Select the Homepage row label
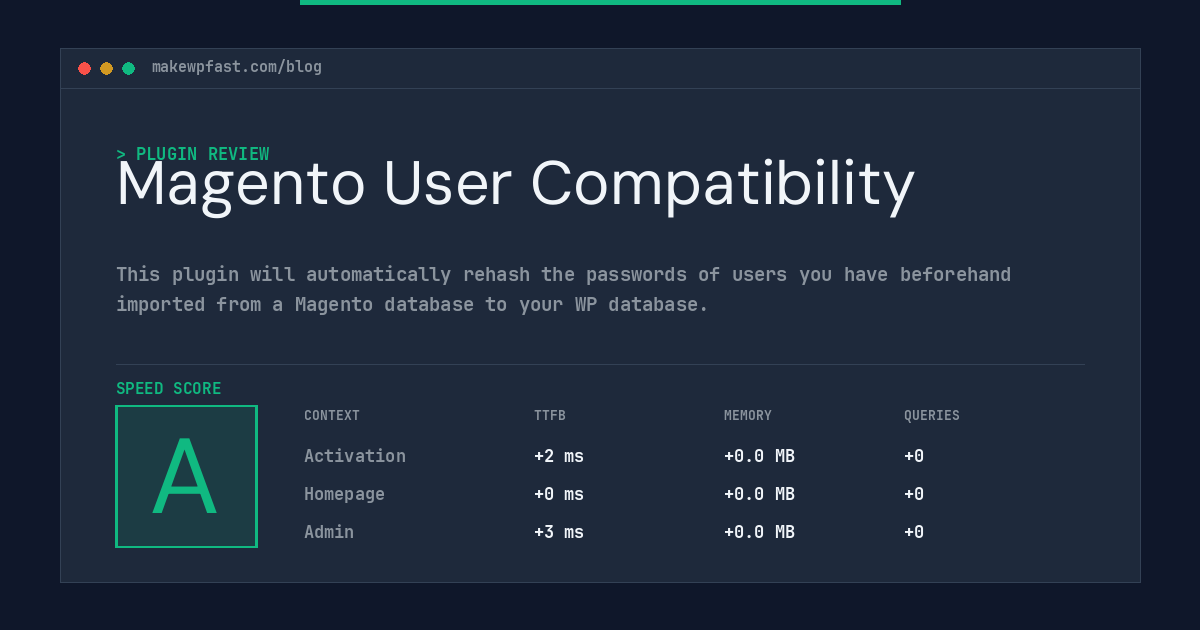 click(344, 494)
